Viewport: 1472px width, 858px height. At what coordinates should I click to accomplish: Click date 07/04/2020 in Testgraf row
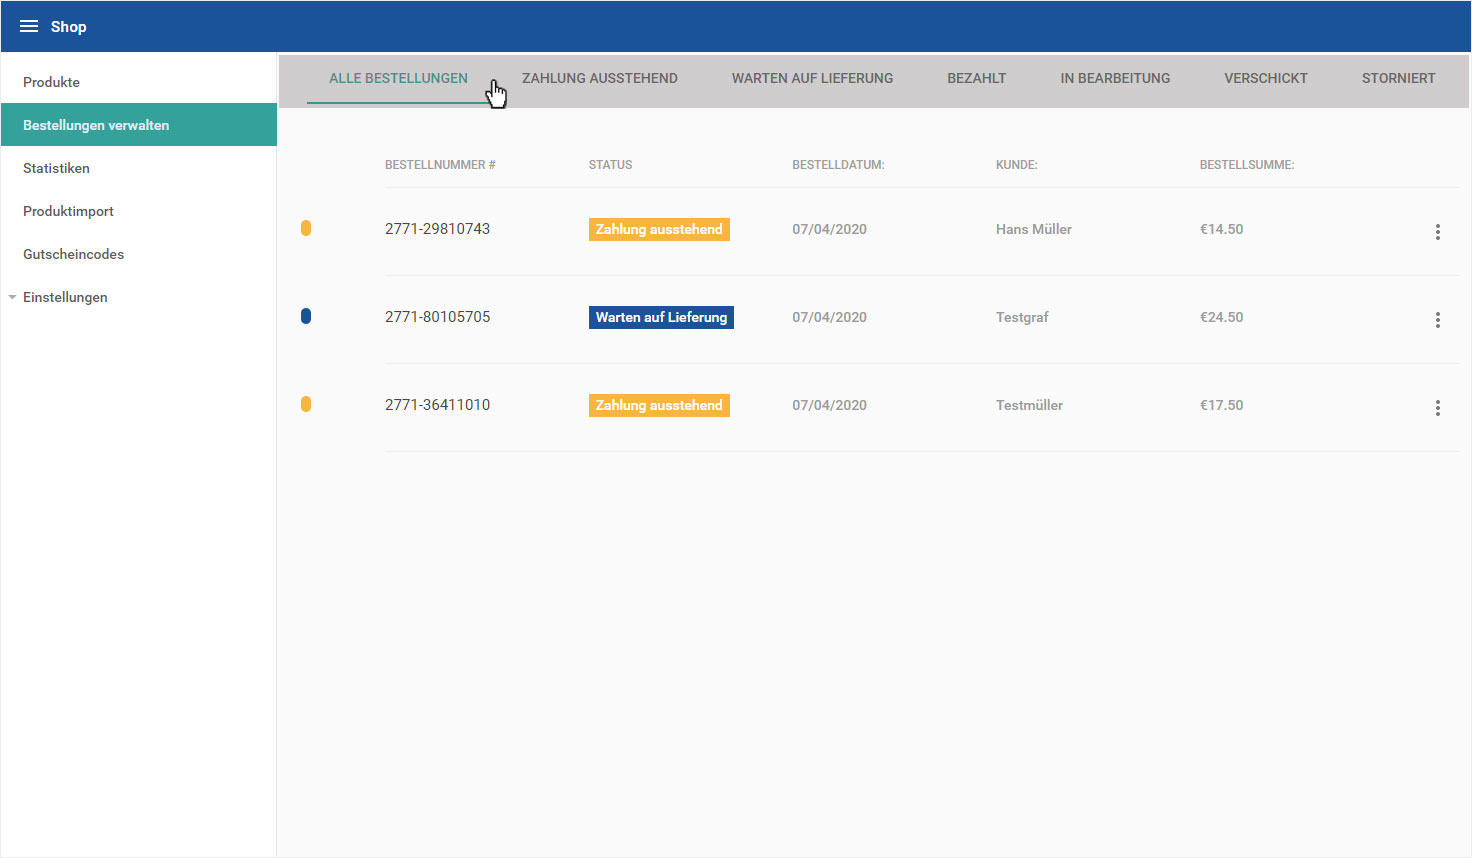[x=829, y=317]
